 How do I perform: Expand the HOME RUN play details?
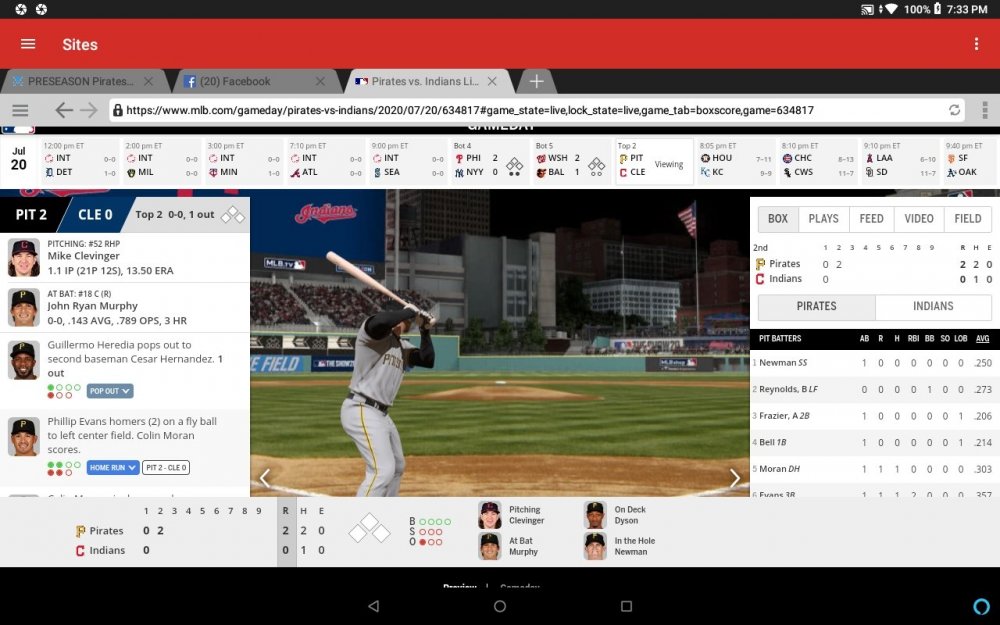point(112,467)
